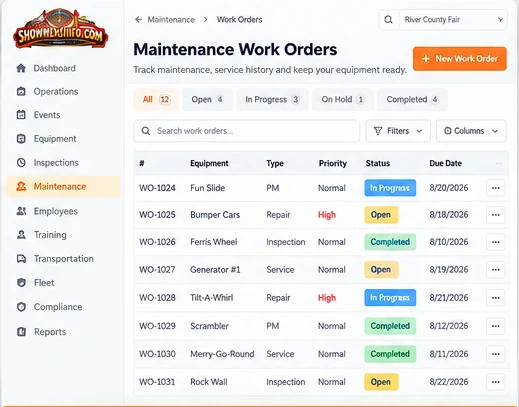Click Merry-Go-Round equipment cell
Viewport: 519px width, 407px height.
click(x=222, y=354)
